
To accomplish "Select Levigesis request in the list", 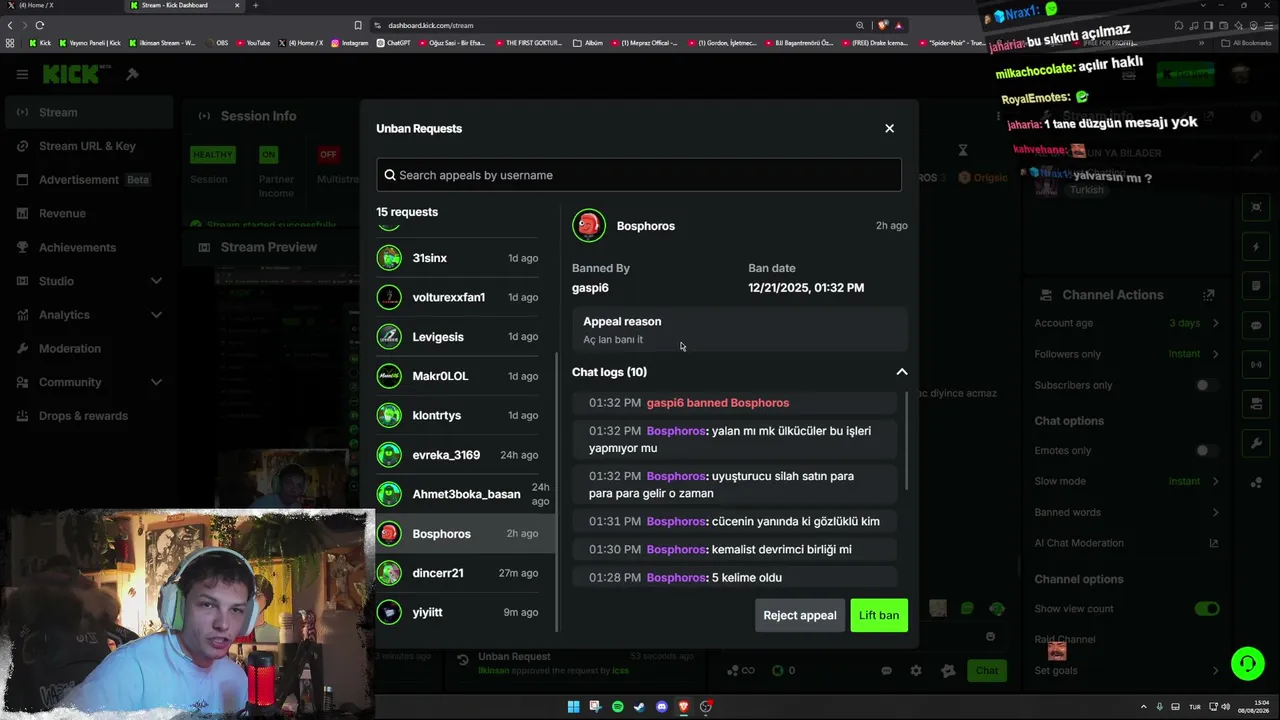I will click(458, 337).
